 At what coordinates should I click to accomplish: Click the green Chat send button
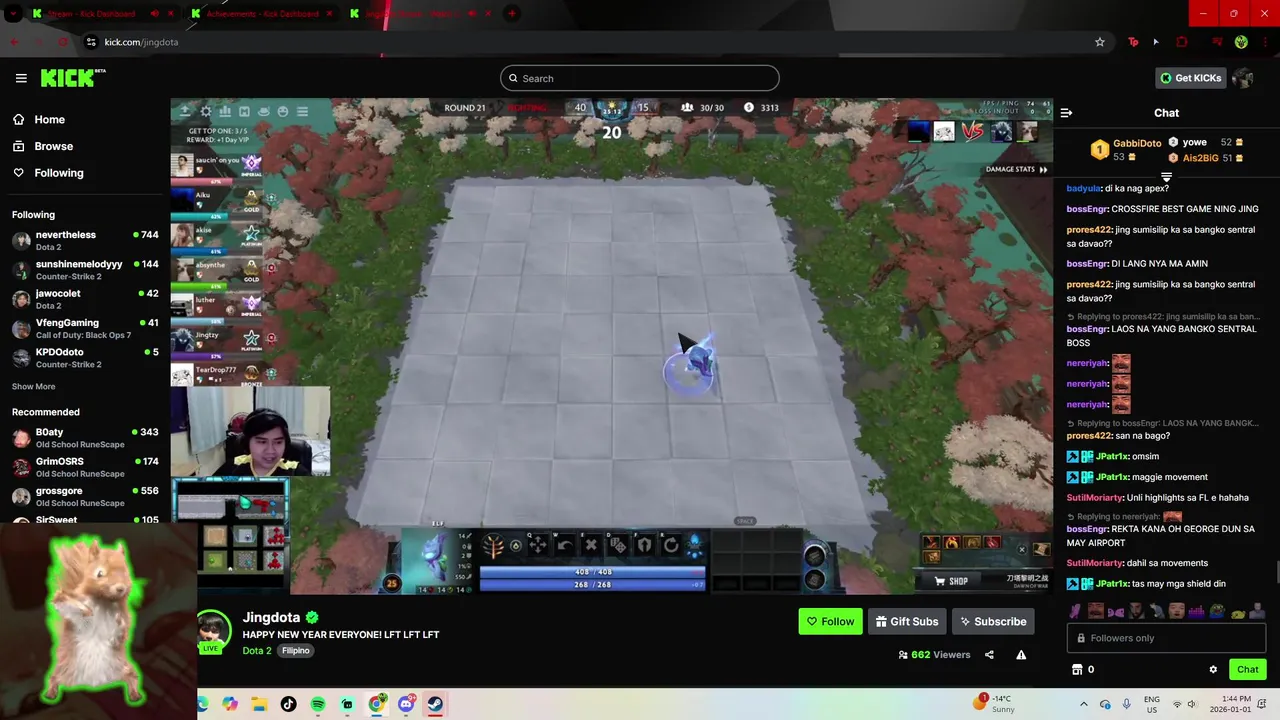[x=1247, y=669]
